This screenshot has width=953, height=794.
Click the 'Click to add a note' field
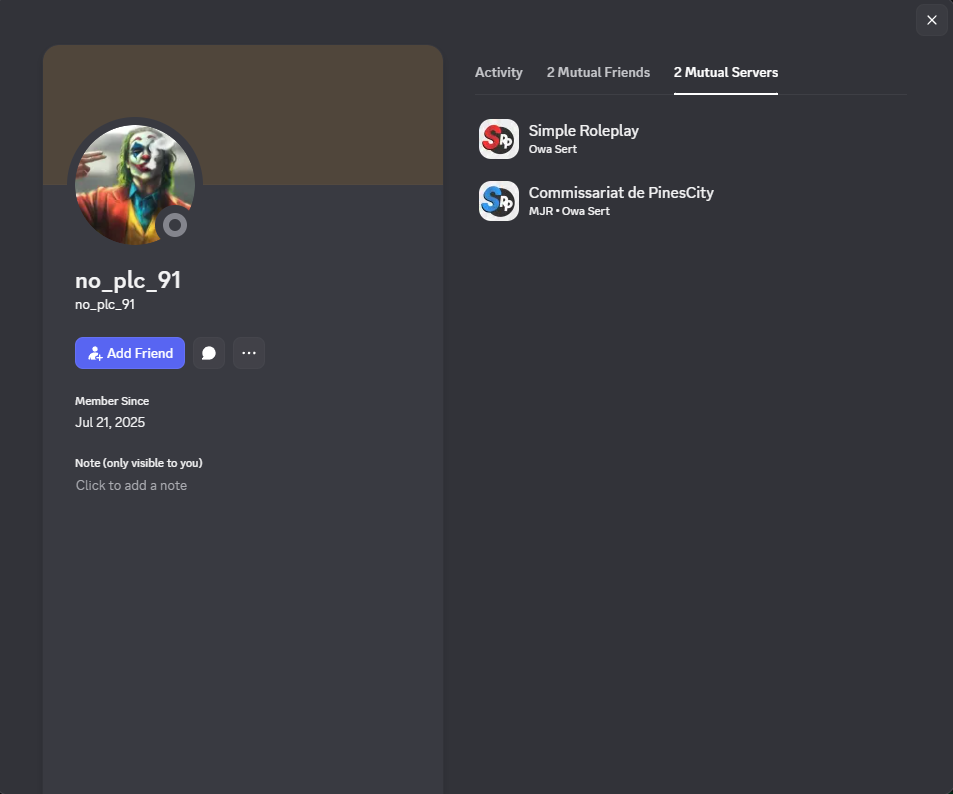(x=132, y=485)
